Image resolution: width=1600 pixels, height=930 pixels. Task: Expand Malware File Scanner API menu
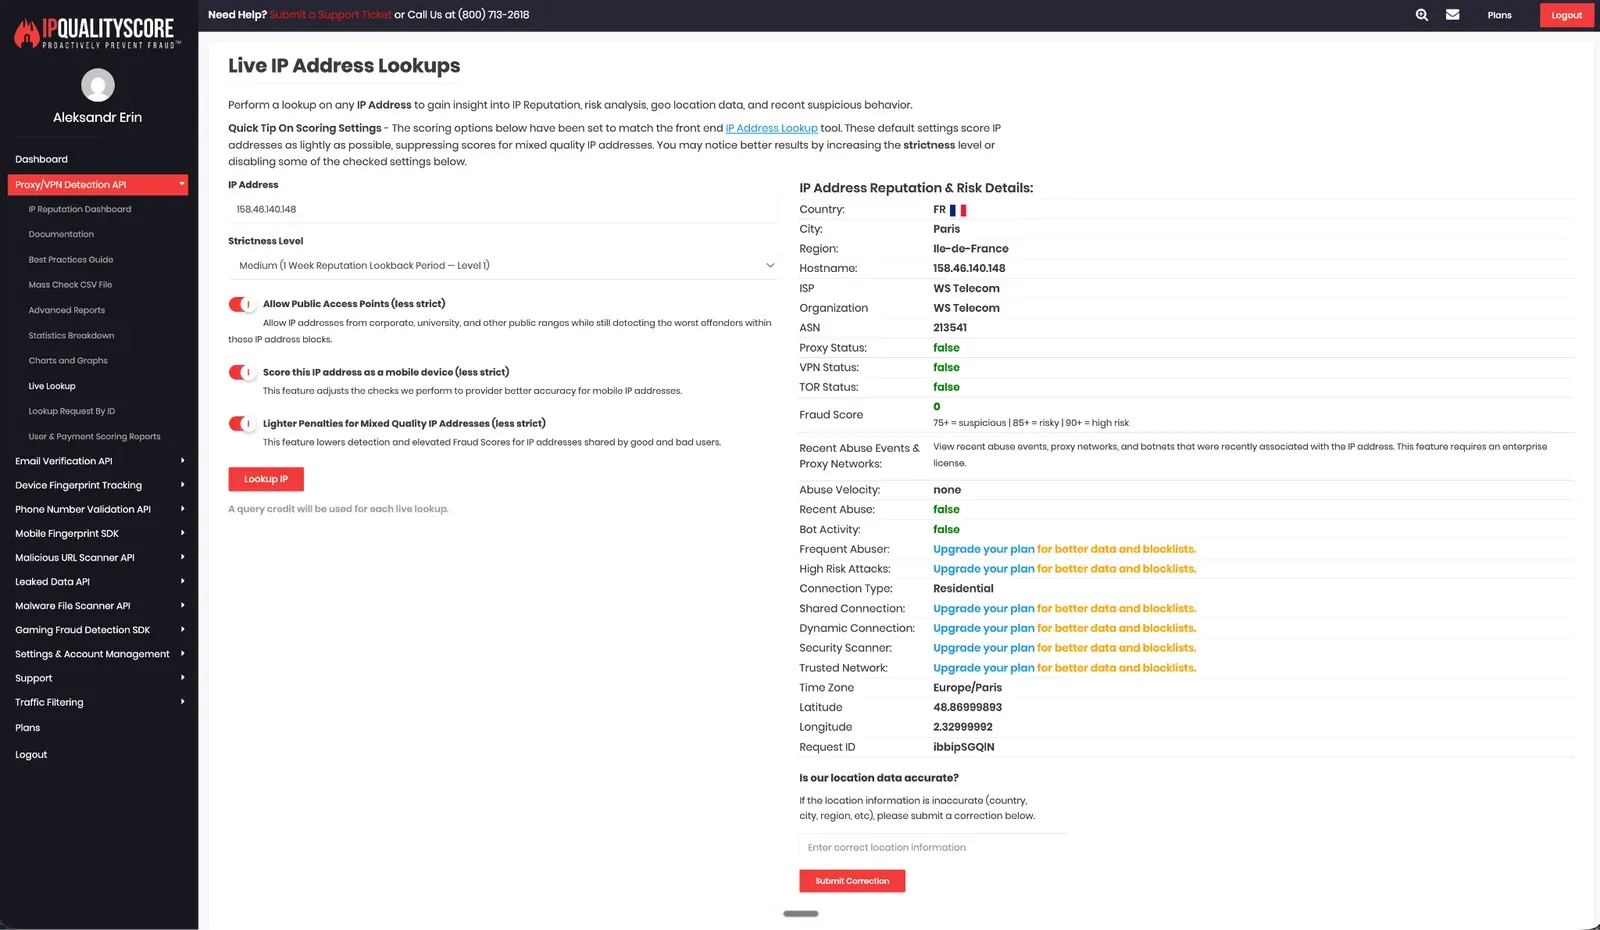pos(99,606)
